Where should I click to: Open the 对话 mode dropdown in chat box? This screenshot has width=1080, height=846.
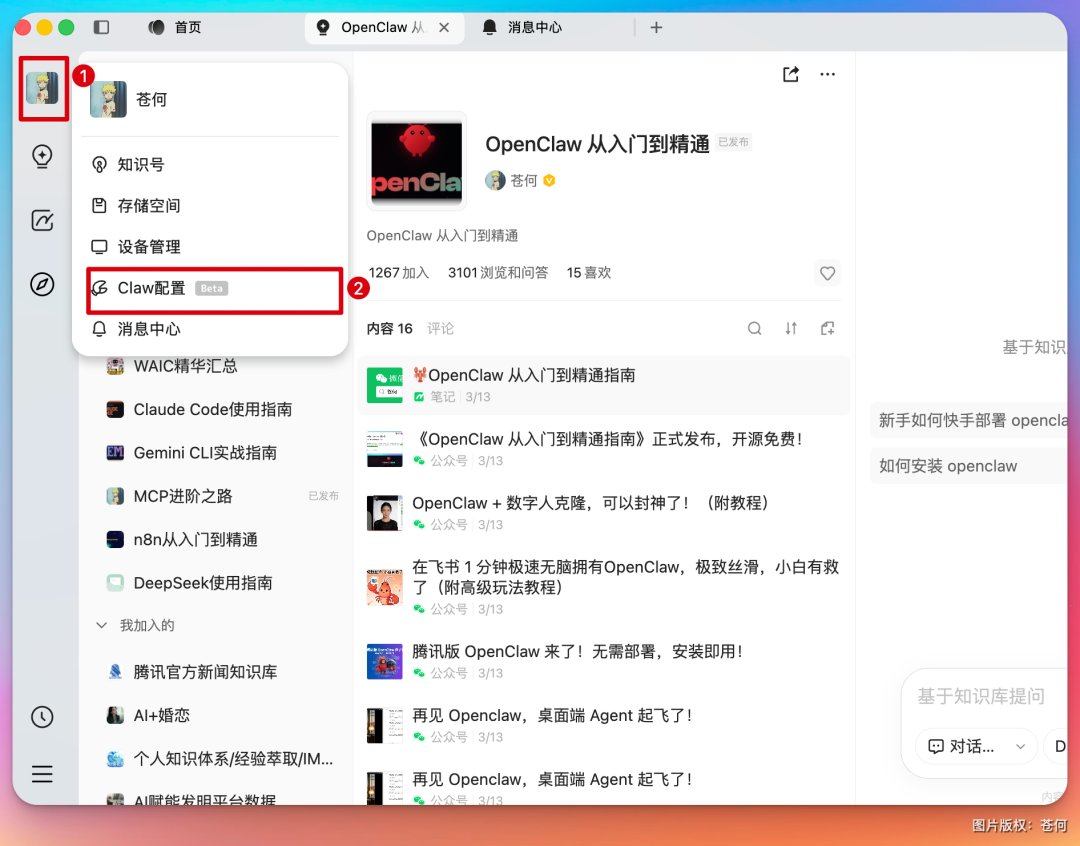(x=1019, y=747)
